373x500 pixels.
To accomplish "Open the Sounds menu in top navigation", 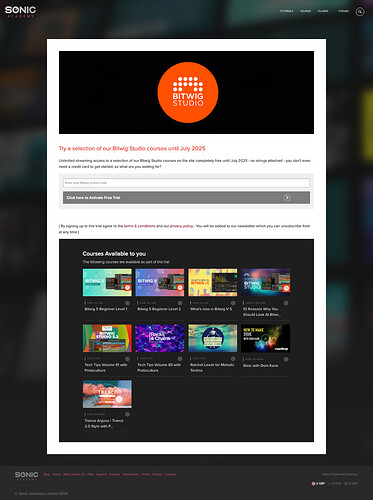I will [x=305, y=11].
